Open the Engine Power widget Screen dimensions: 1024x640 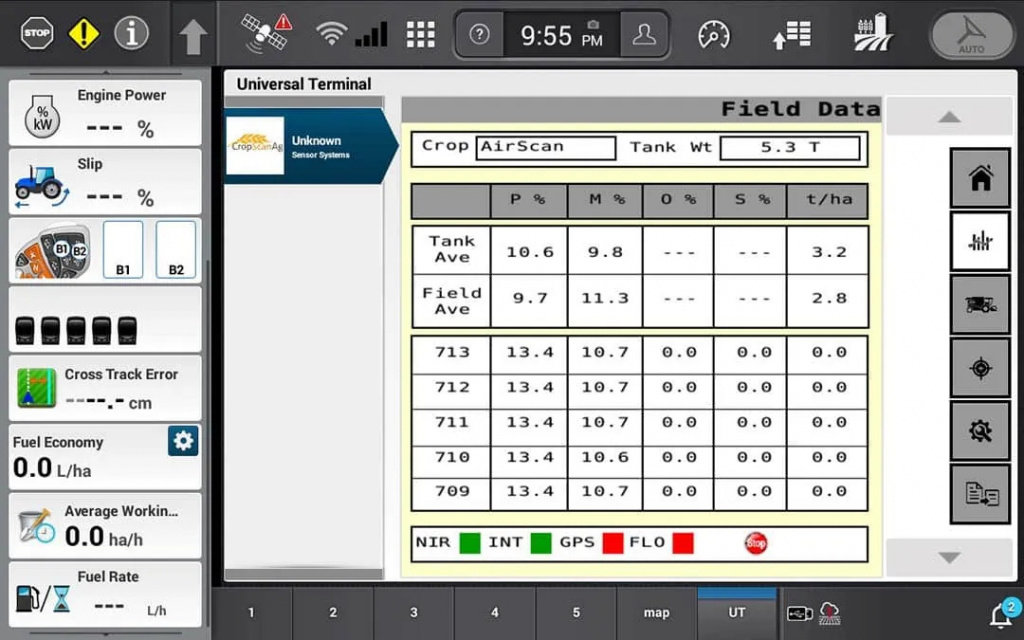click(105, 113)
